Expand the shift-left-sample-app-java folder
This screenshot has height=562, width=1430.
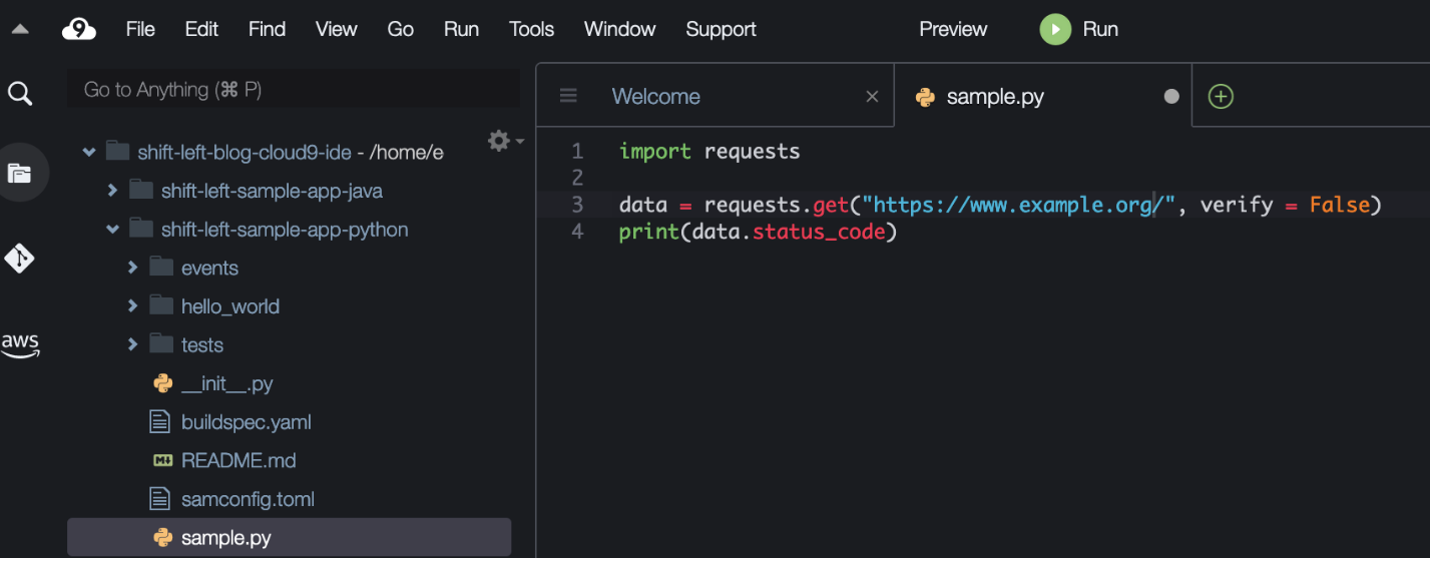[x=112, y=190]
